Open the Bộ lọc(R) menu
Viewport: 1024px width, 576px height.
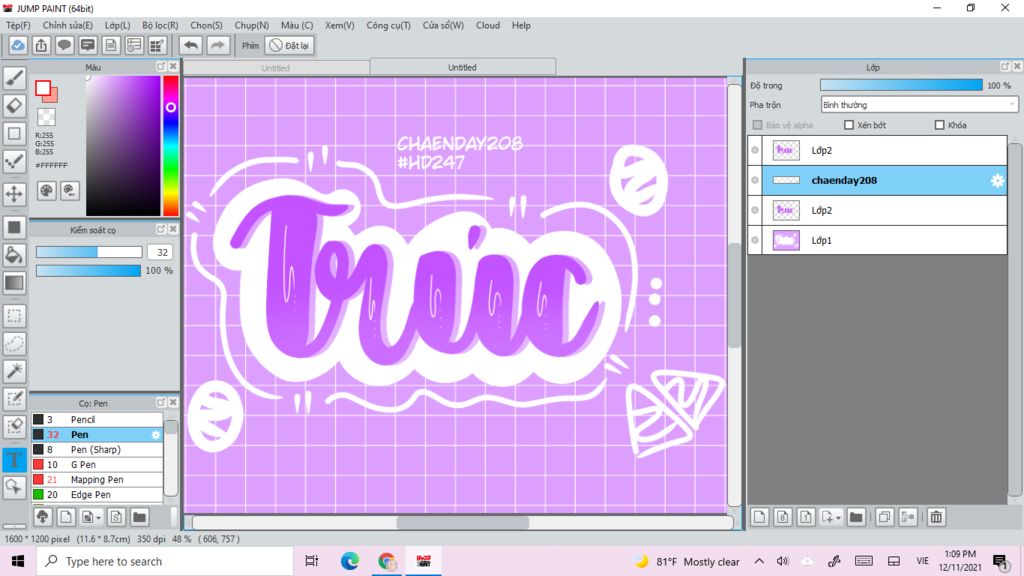160,25
